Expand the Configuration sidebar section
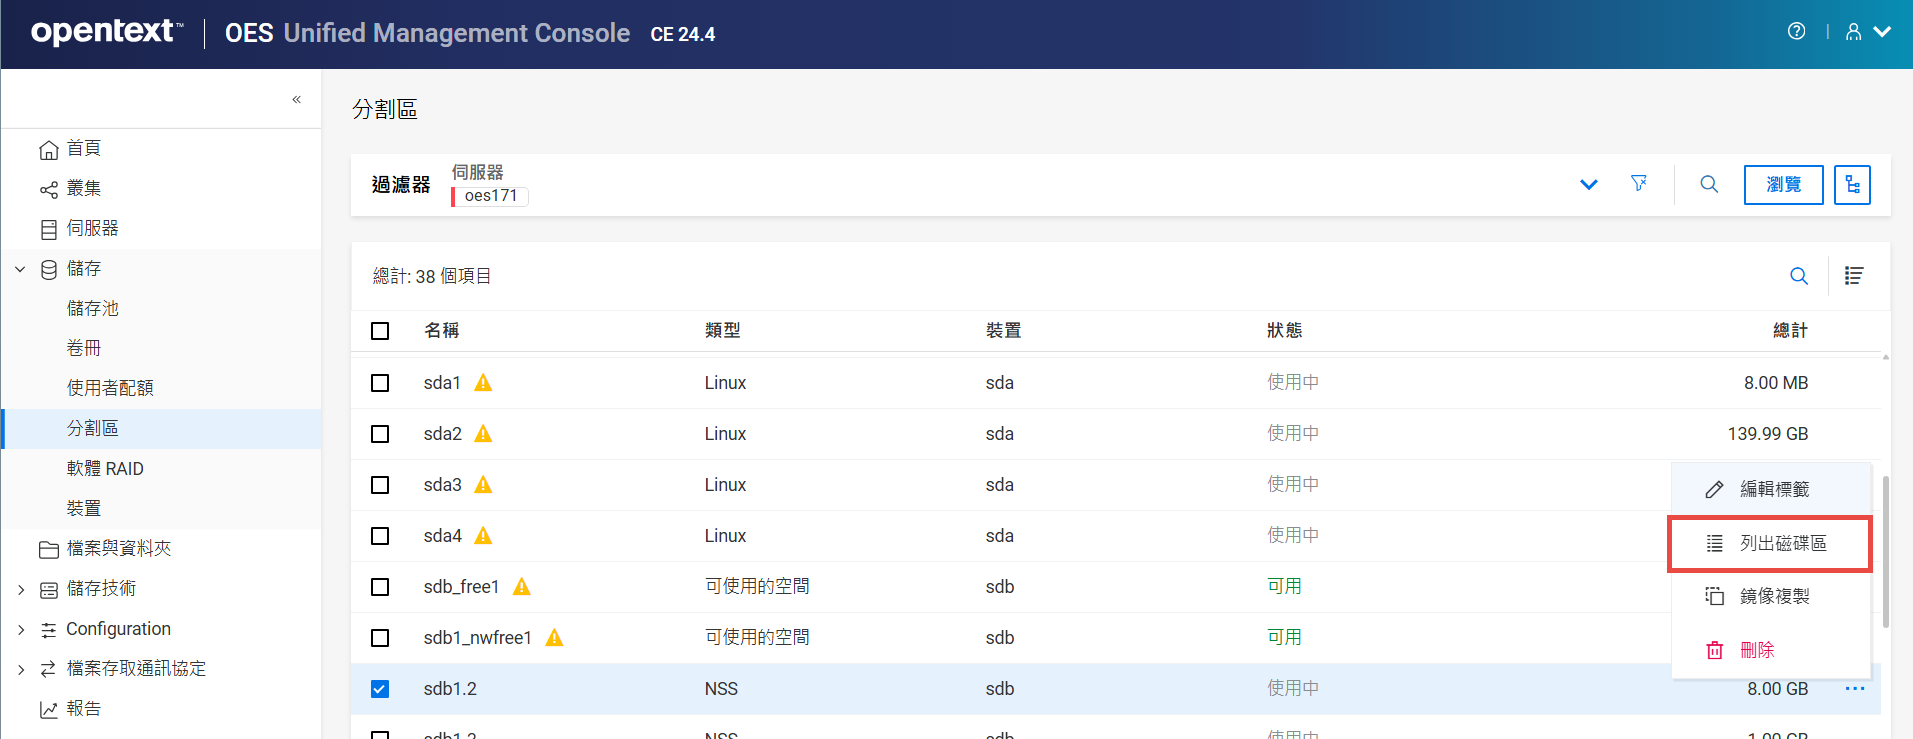The width and height of the screenshot is (1913, 739). tap(20, 629)
